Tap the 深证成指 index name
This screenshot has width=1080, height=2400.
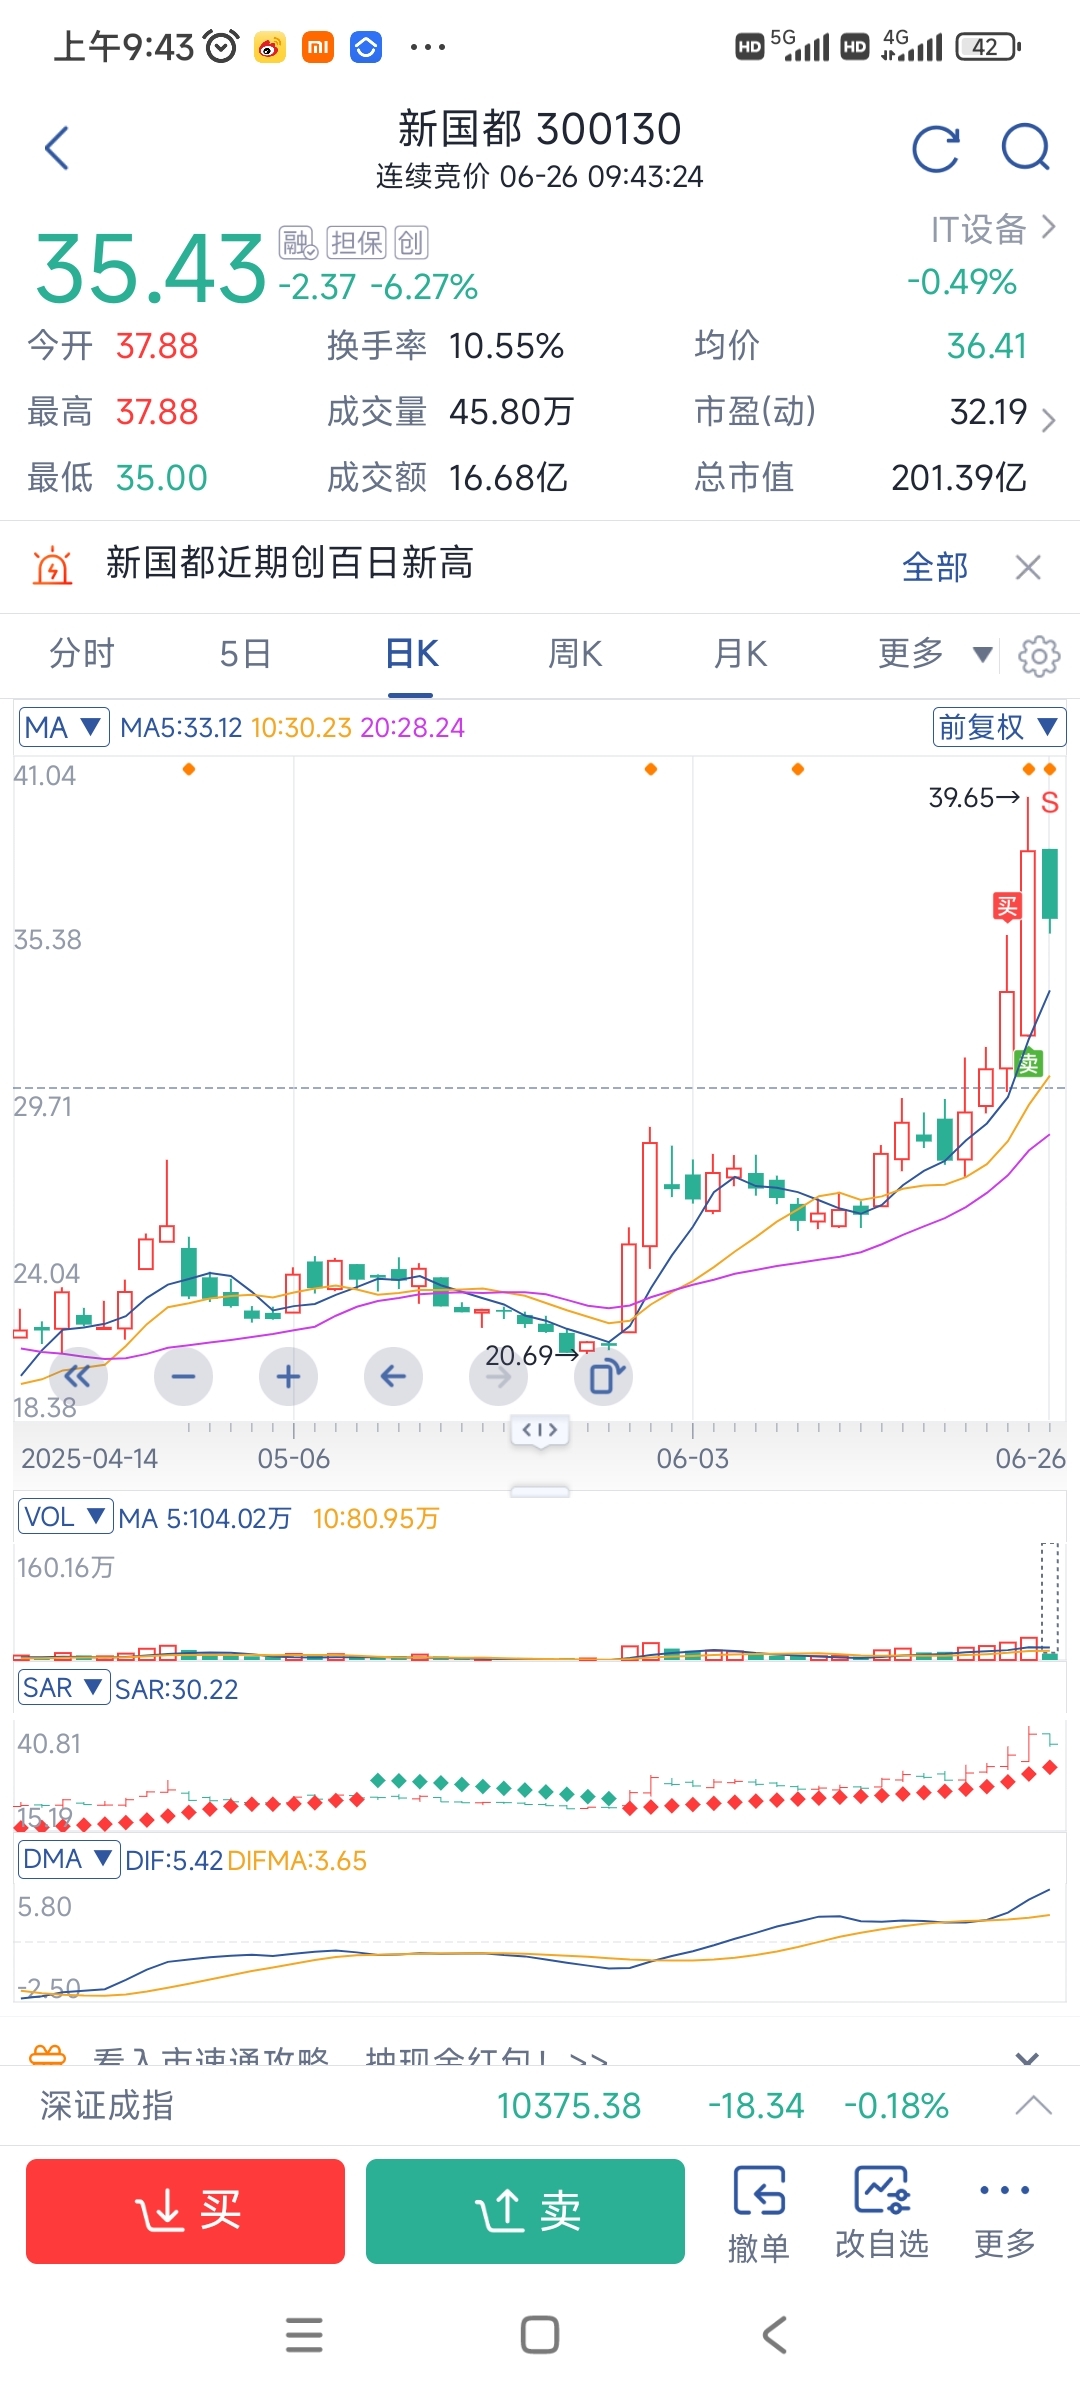(107, 2105)
